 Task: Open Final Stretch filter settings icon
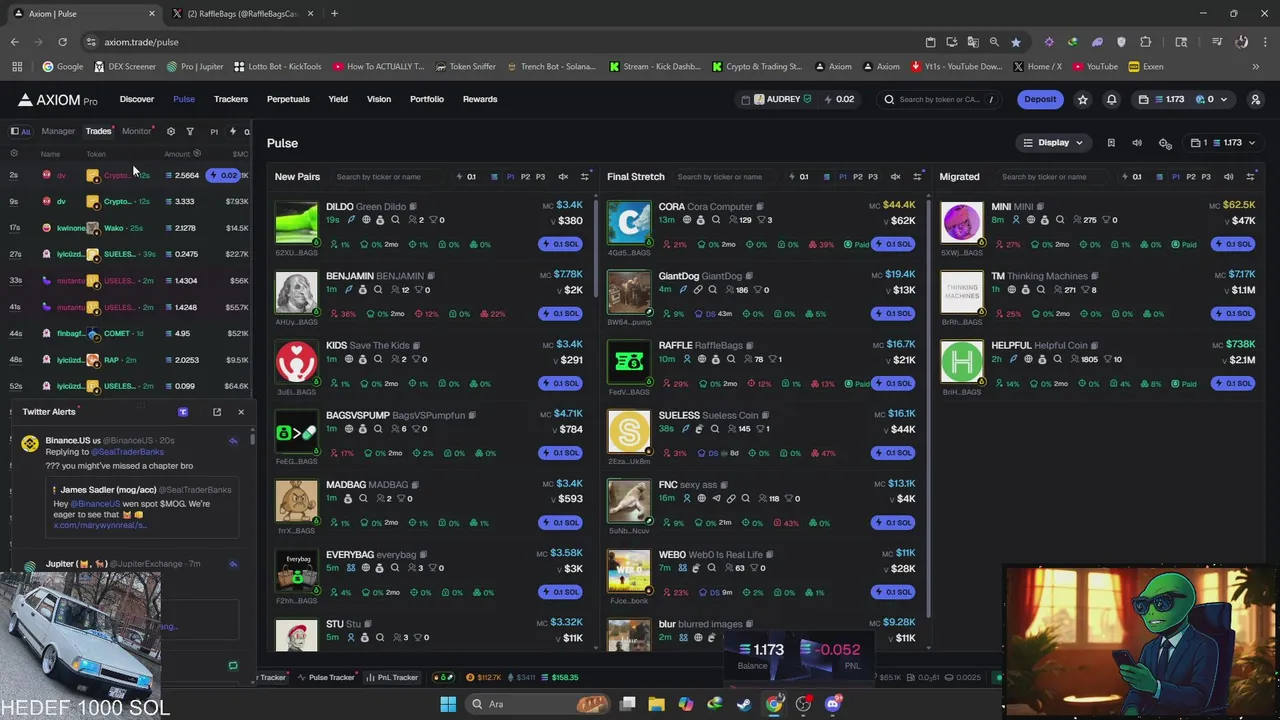point(918,177)
